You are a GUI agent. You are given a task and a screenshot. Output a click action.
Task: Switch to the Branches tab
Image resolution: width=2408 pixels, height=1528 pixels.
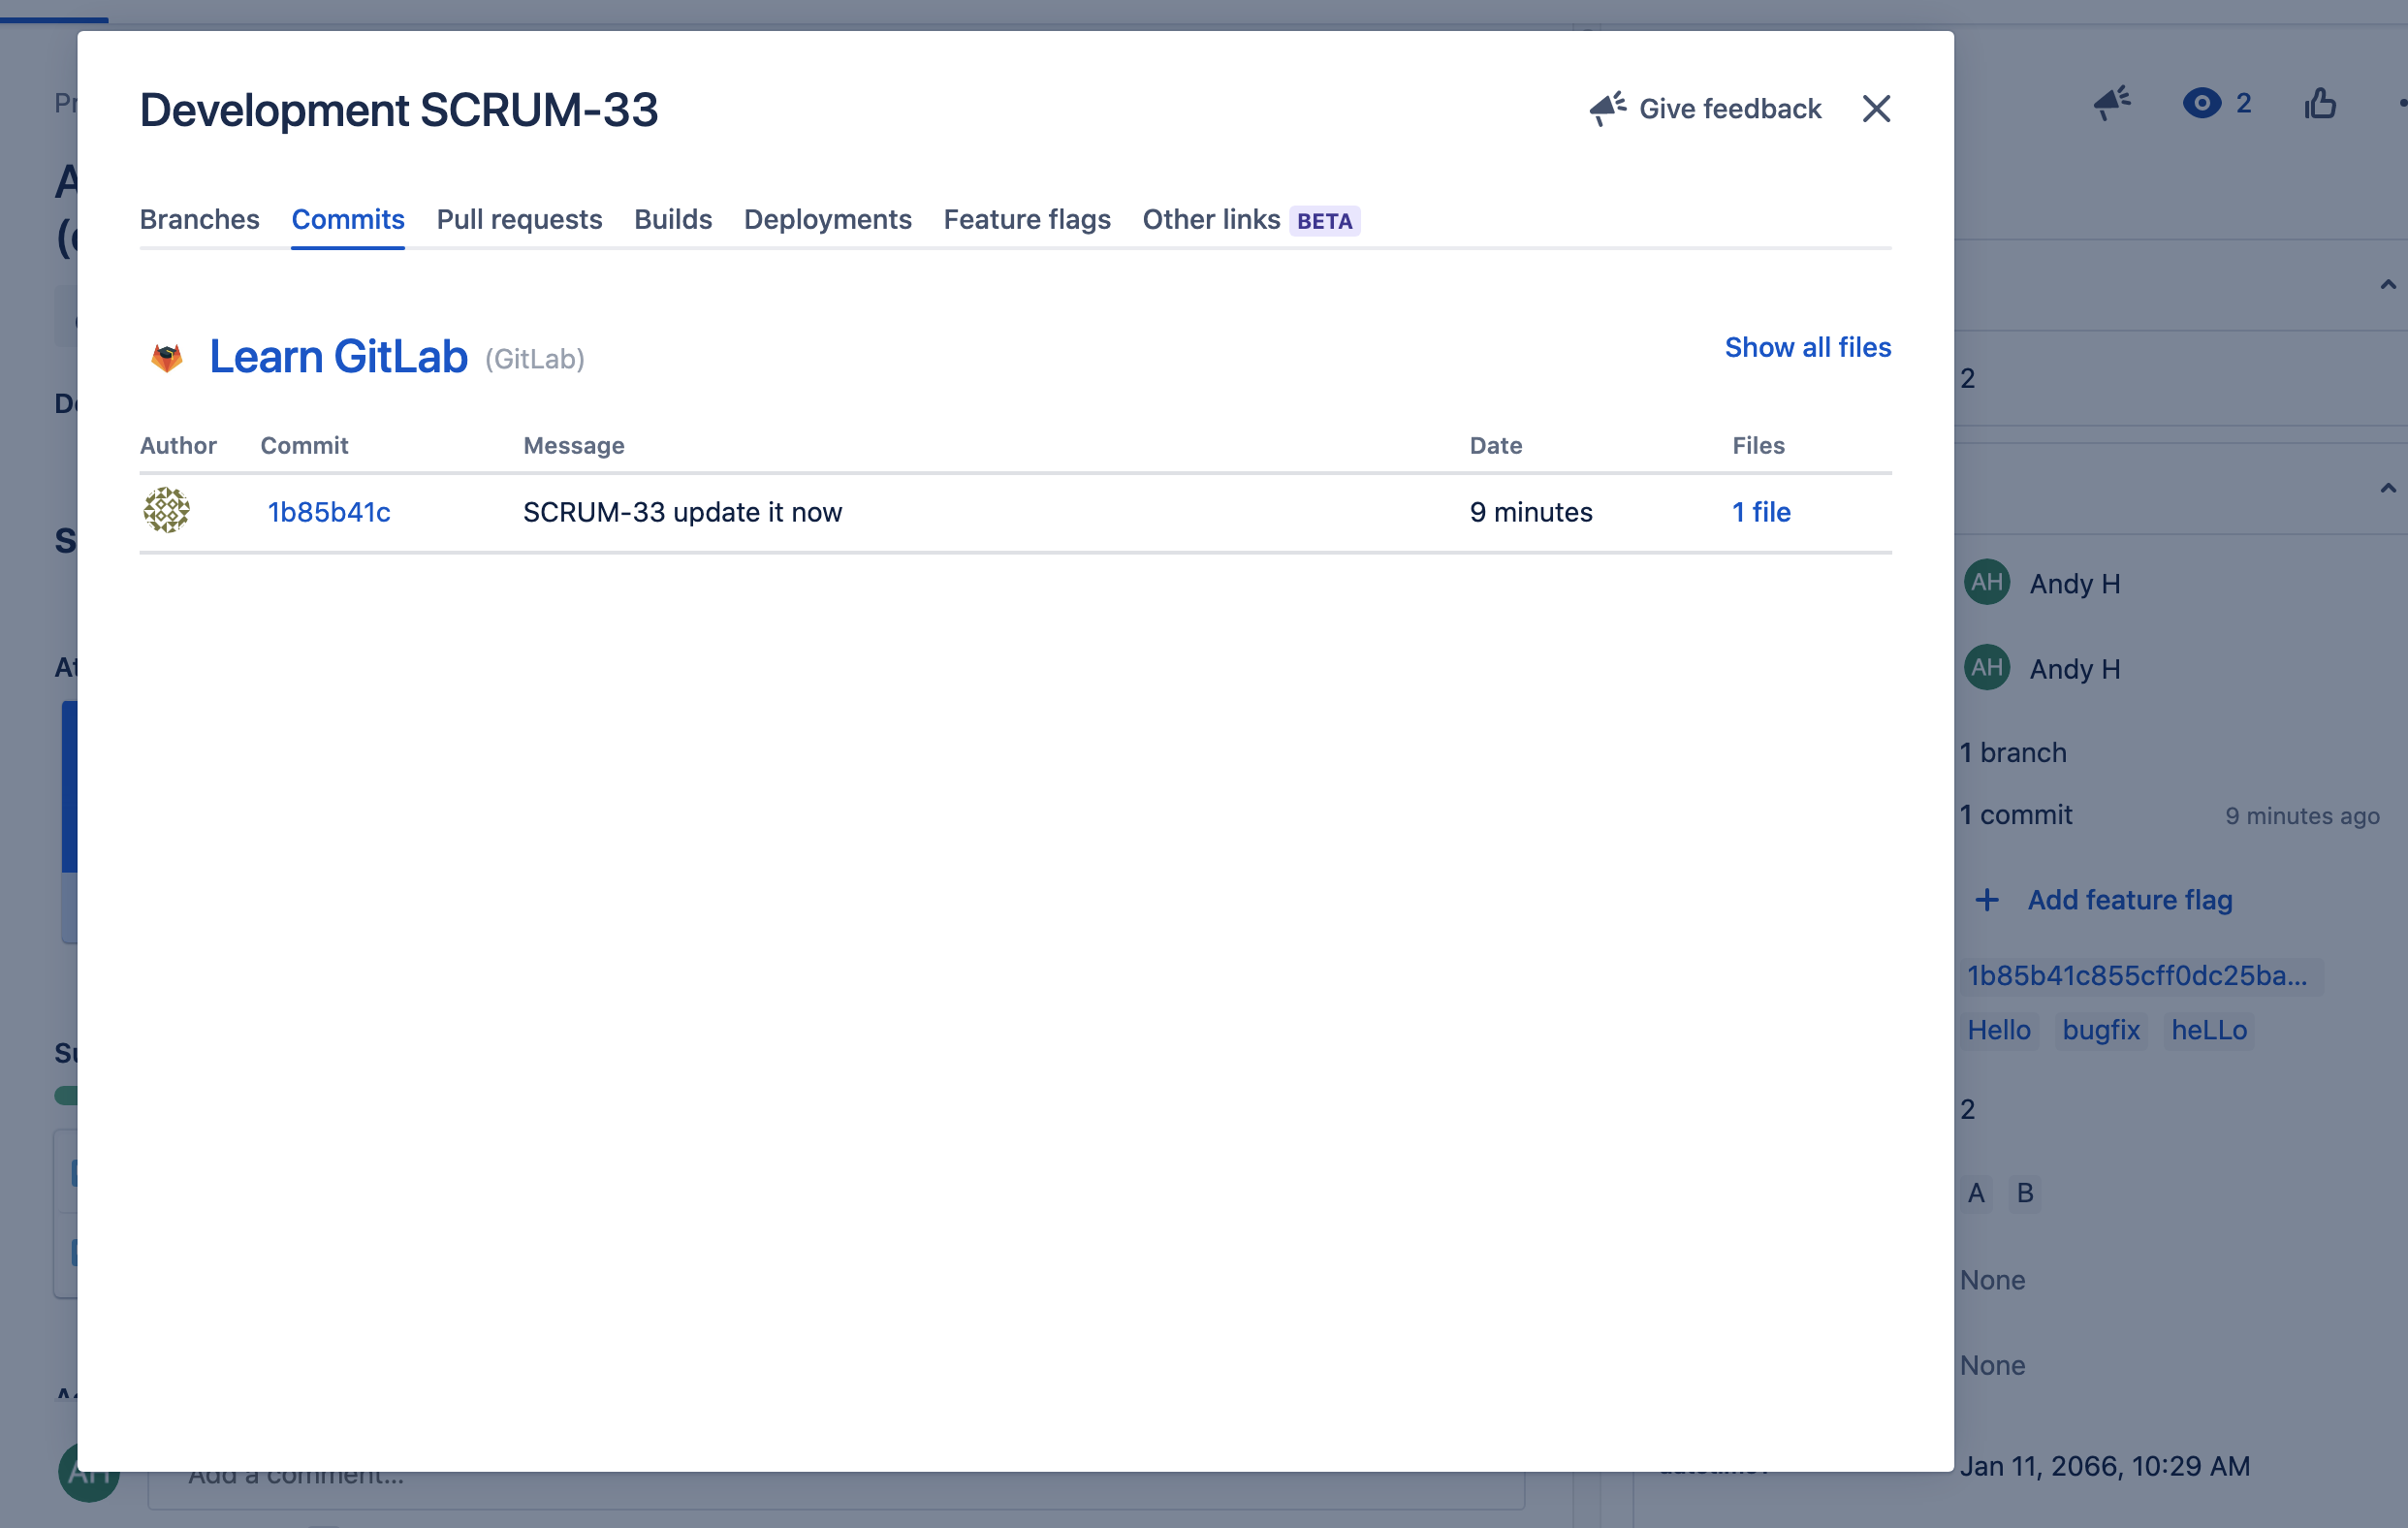199,219
